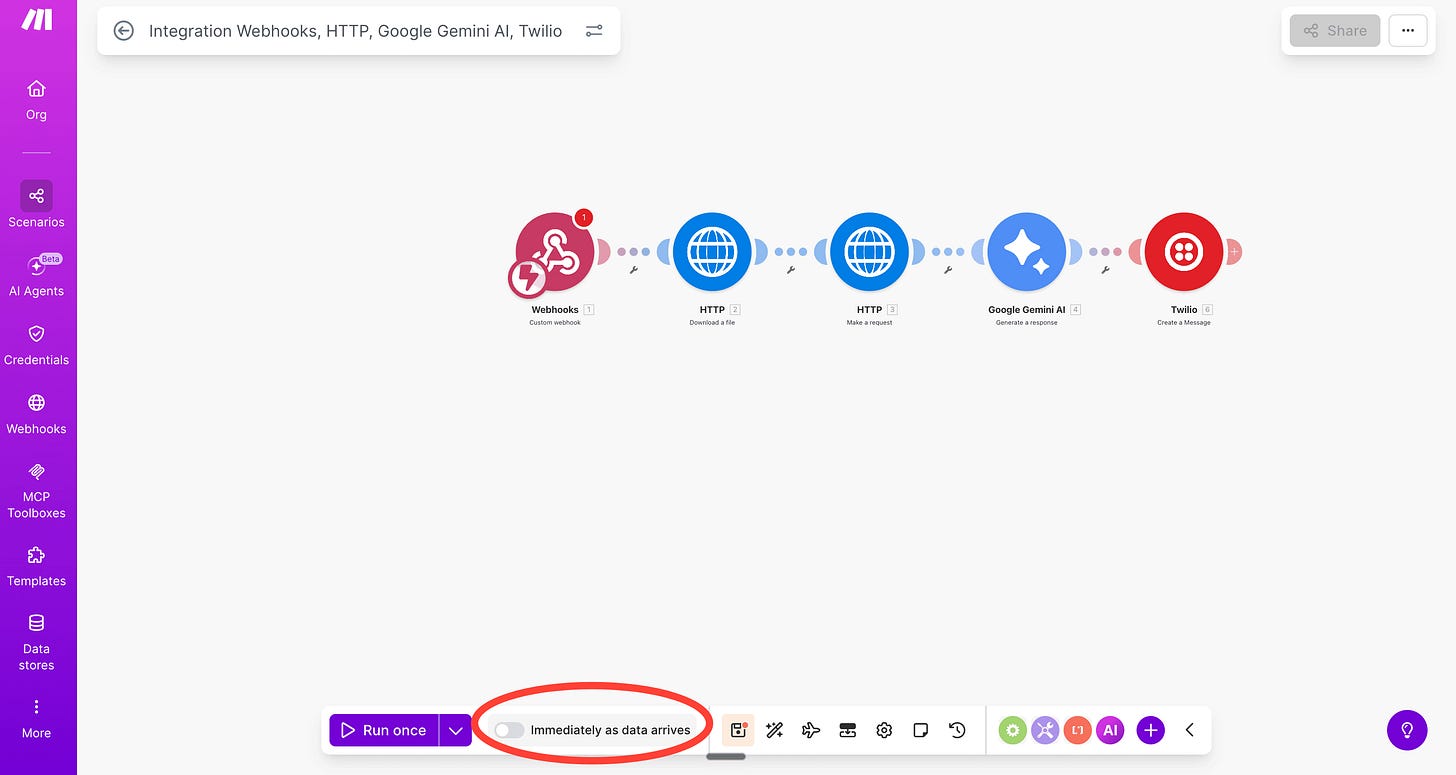Open the More menu in the sidebar
The width and height of the screenshot is (1456, 775).
click(36, 719)
